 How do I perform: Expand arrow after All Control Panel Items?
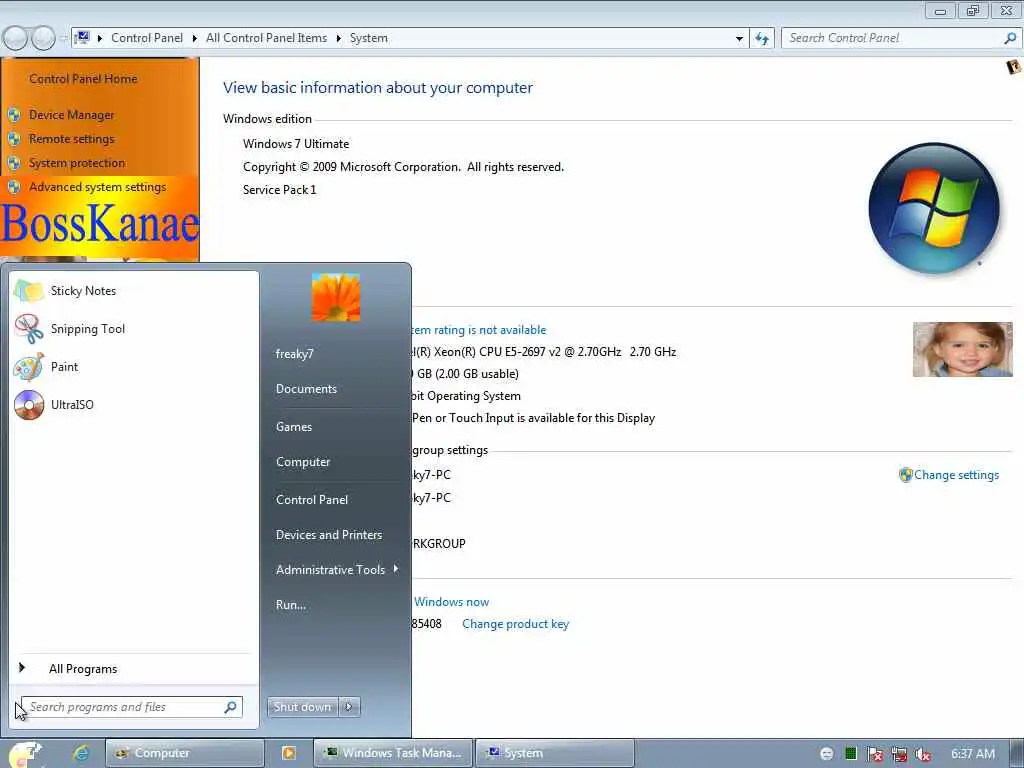click(338, 39)
